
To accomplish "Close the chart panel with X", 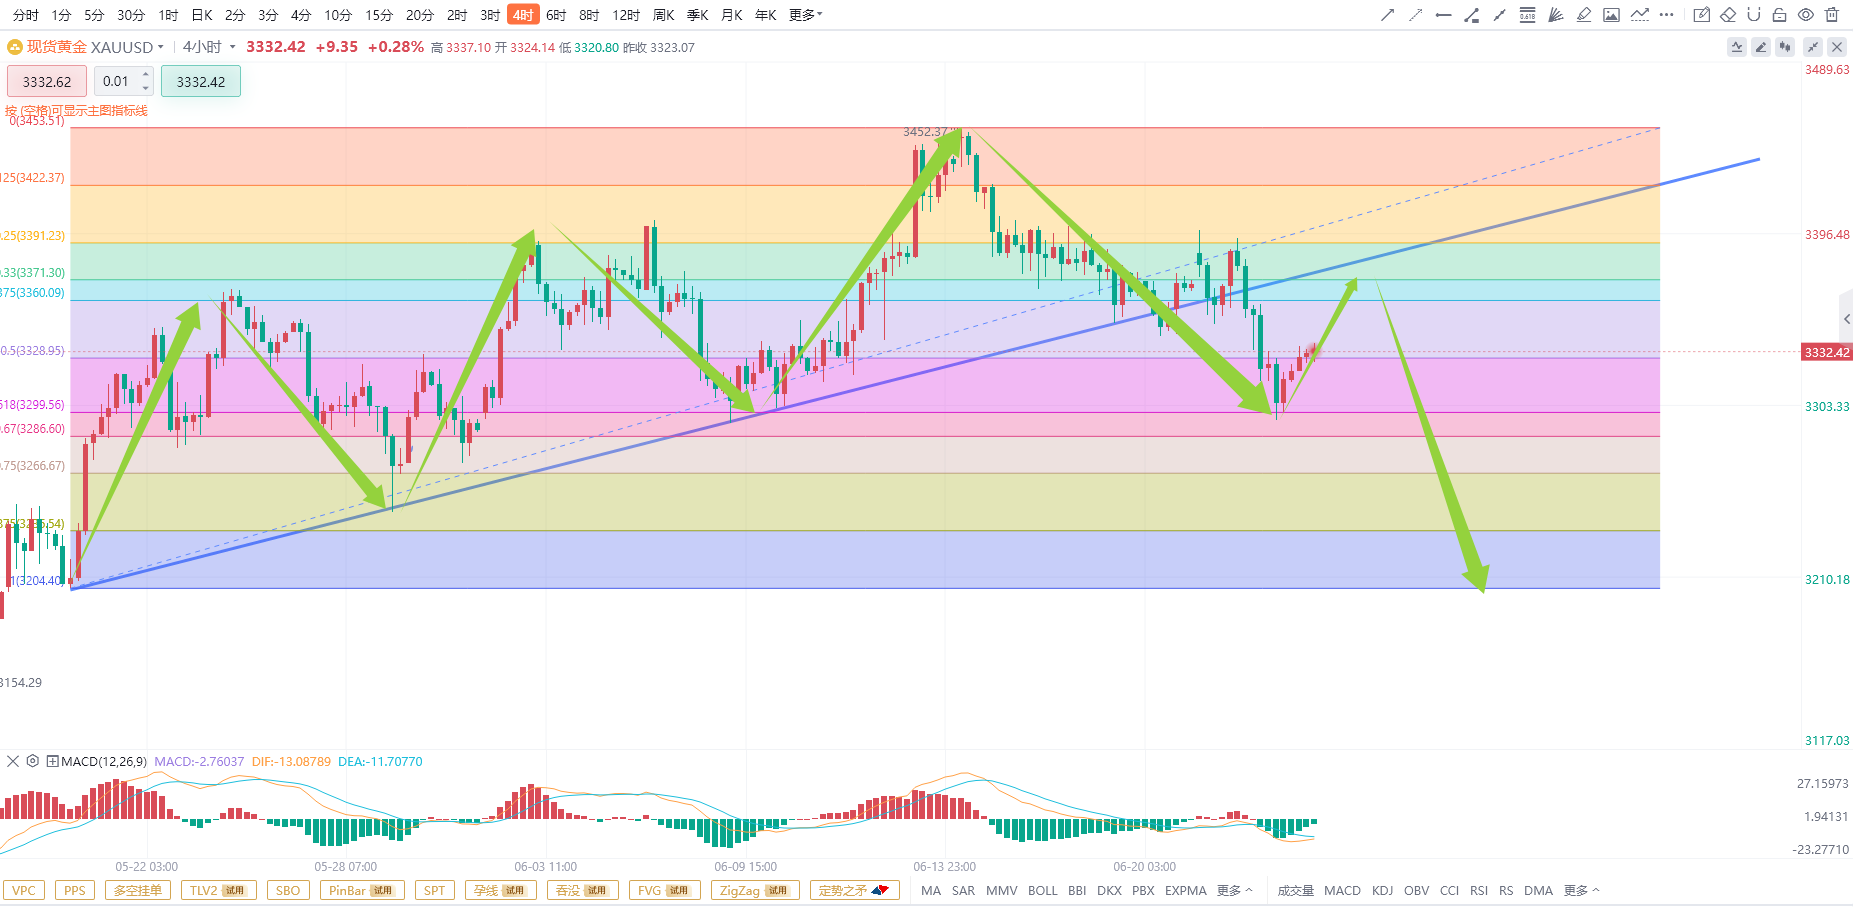I will click(x=1837, y=47).
